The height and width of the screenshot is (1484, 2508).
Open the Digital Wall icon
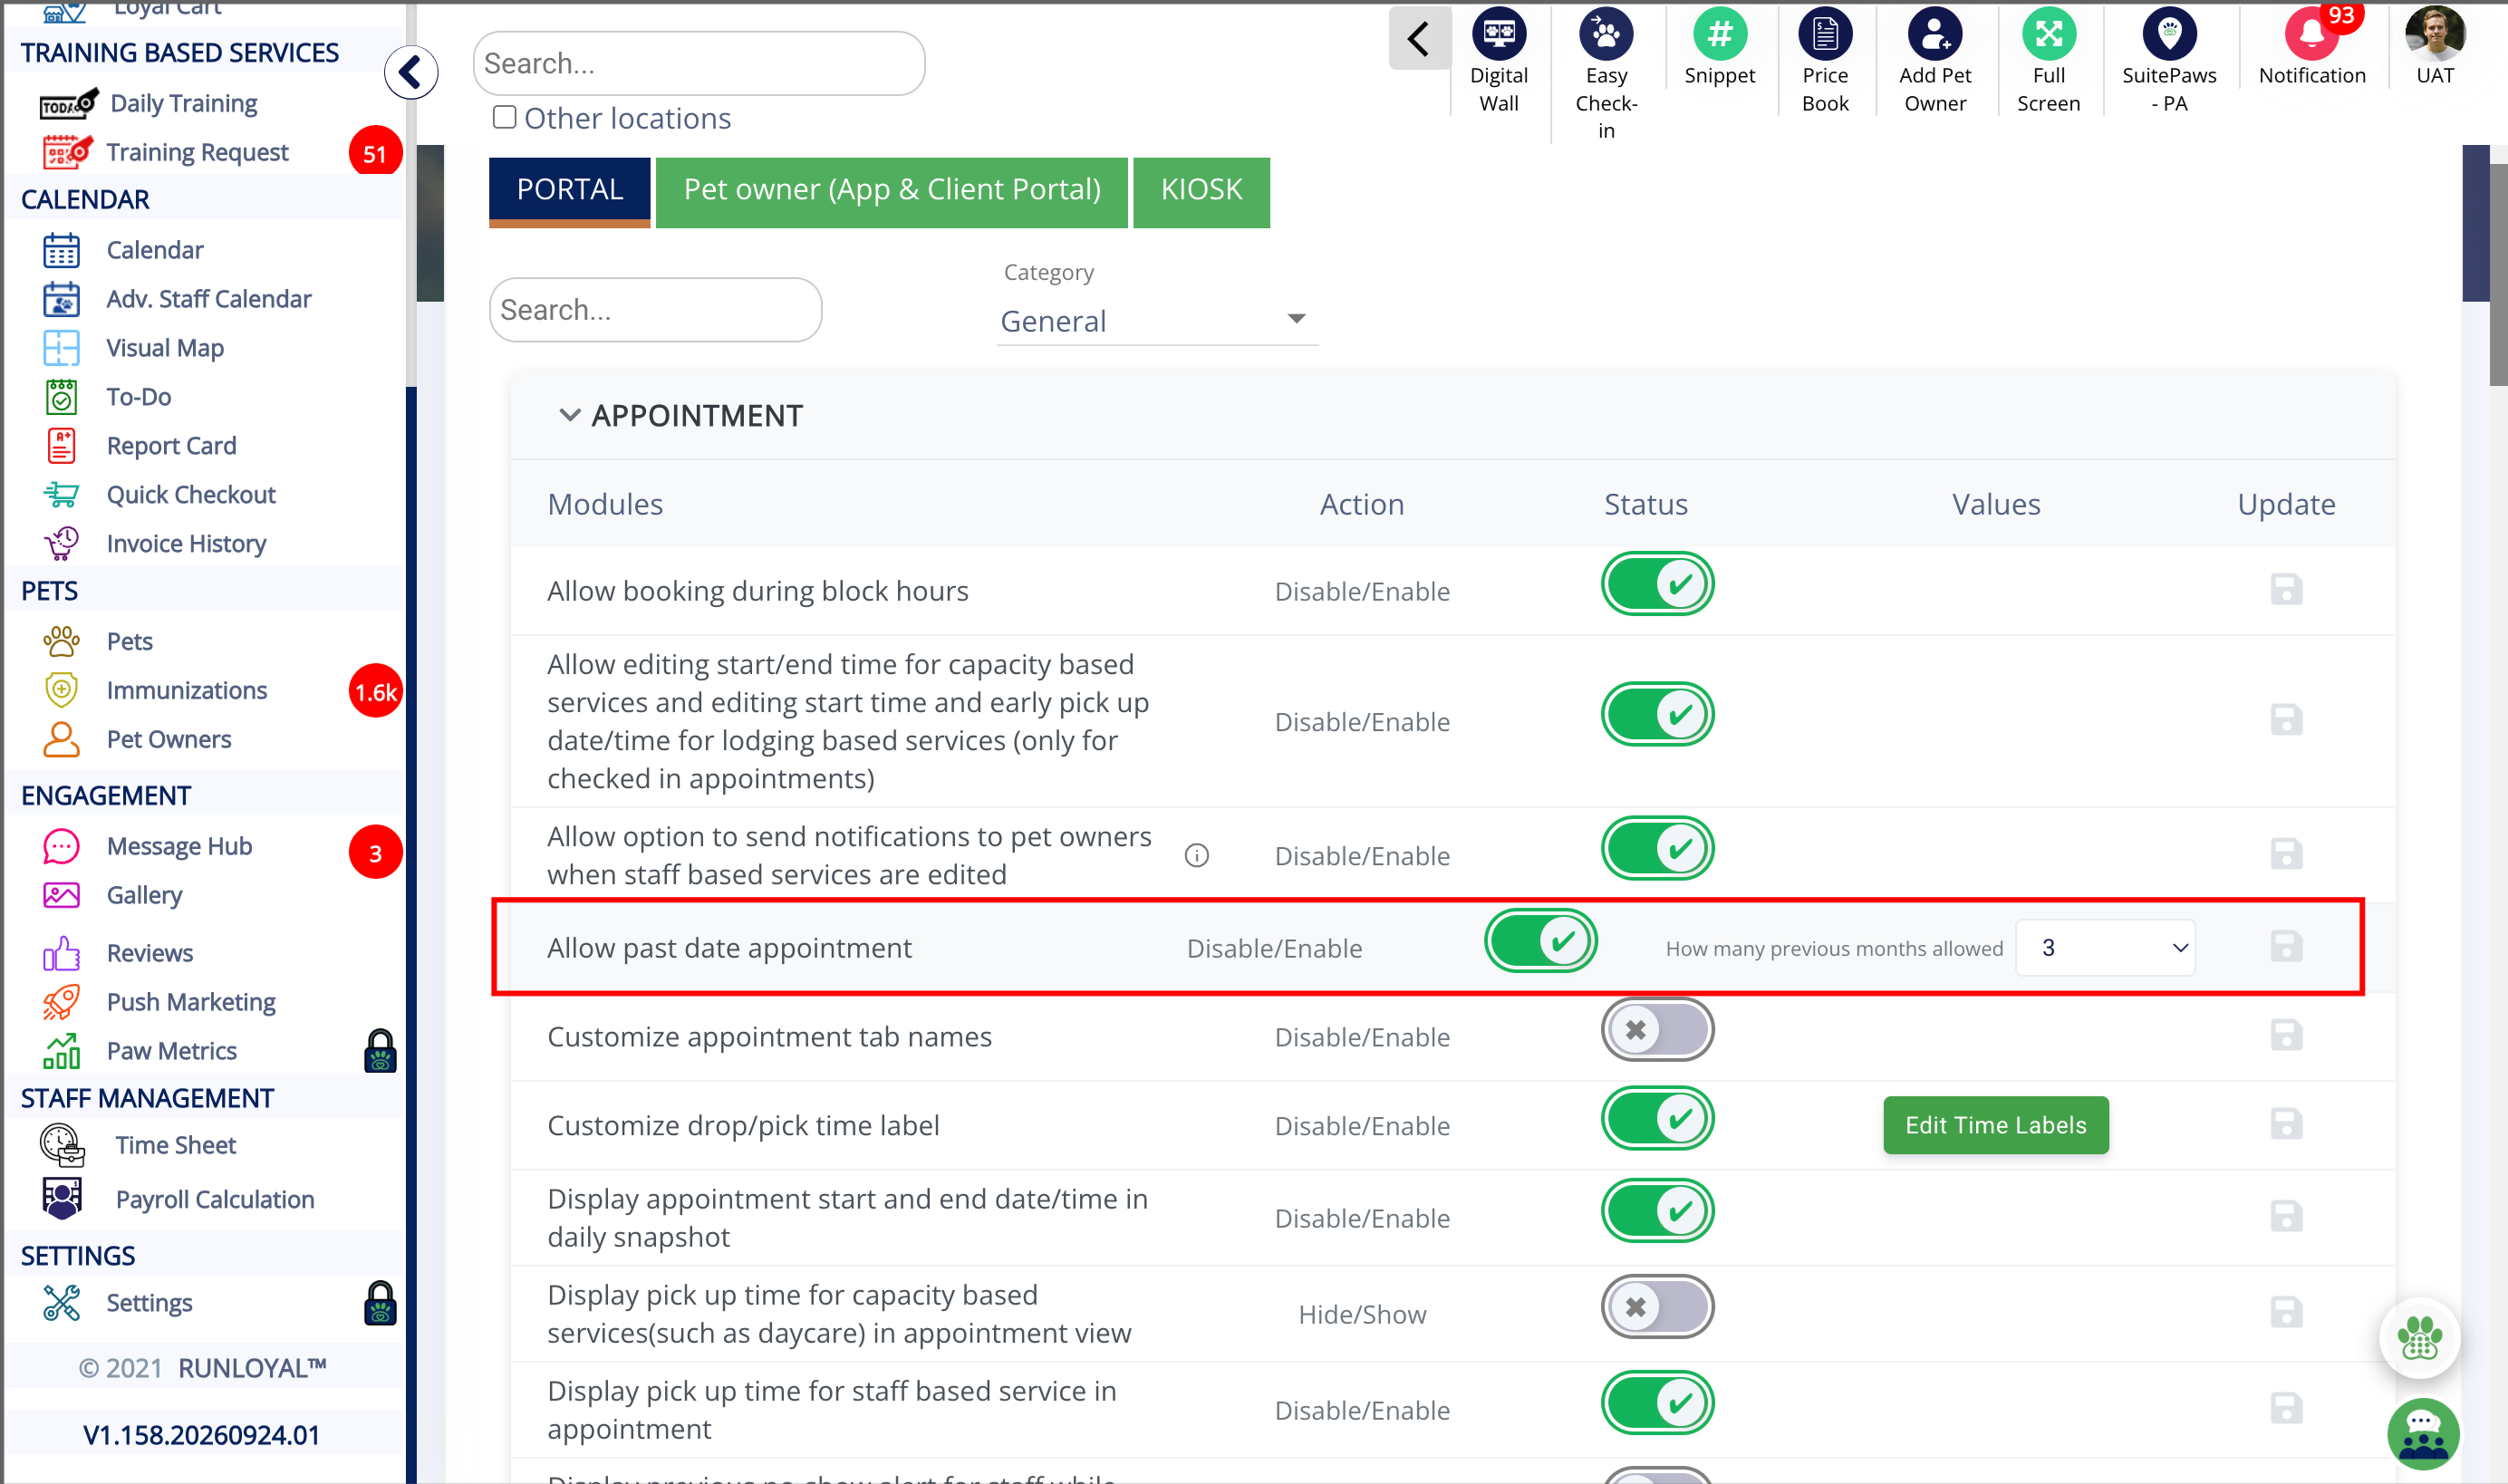(x=1498, y=35)
